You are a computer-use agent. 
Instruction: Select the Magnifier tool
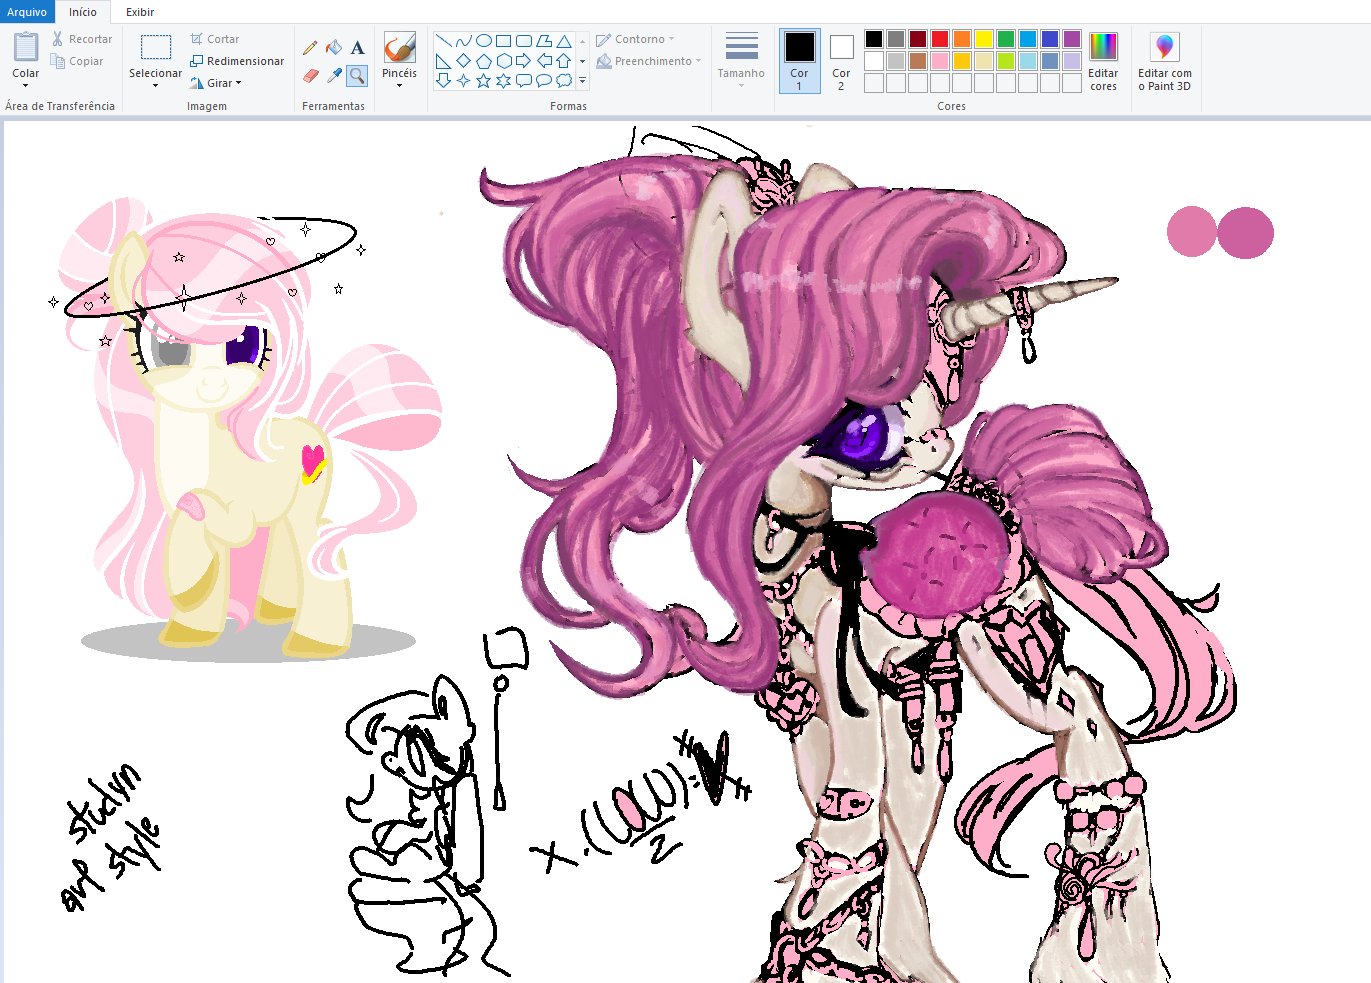coord(357,75)
